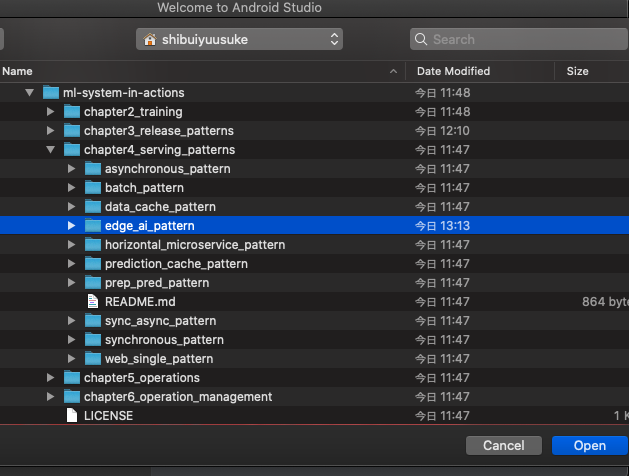This screenshot has height=476, width=629.
Task: Expand the chapter6_operation_management folder
Action: tap(50, 397)
